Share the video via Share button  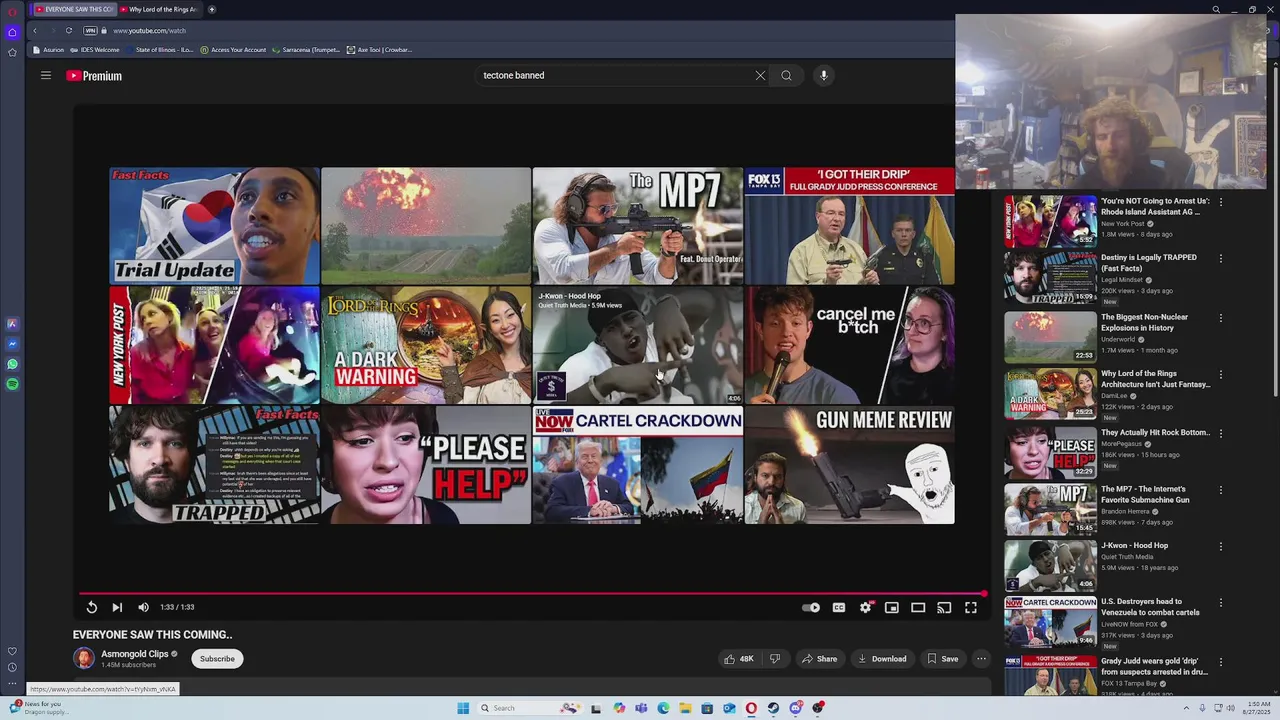click(819, 659)
